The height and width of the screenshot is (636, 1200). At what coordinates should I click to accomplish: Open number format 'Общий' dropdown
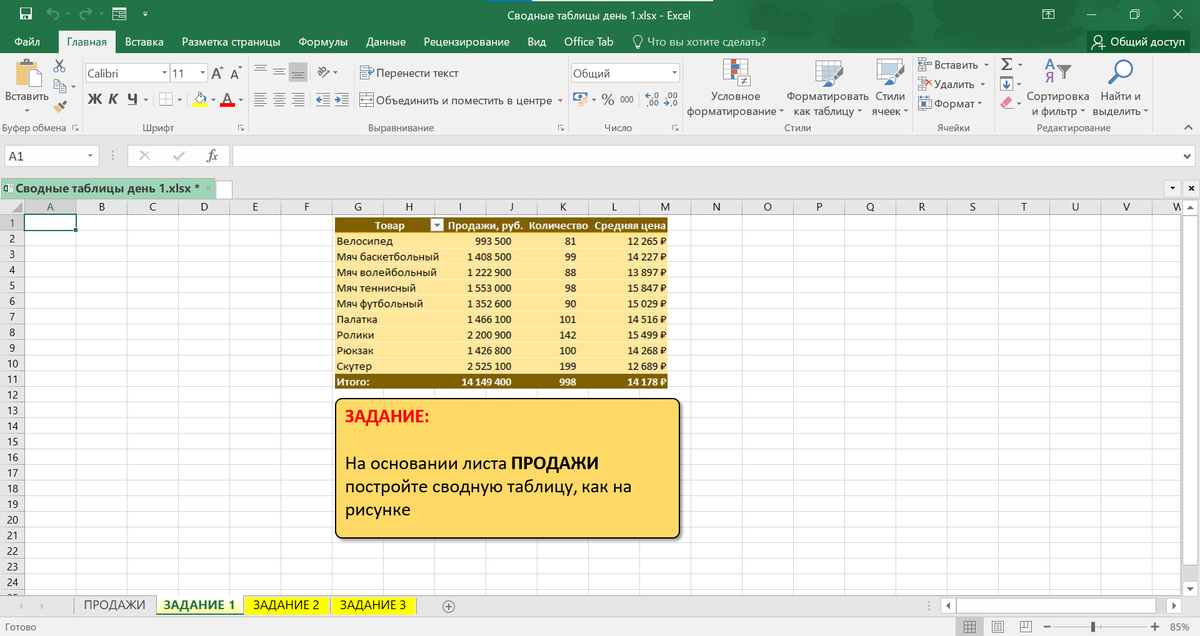674,73
